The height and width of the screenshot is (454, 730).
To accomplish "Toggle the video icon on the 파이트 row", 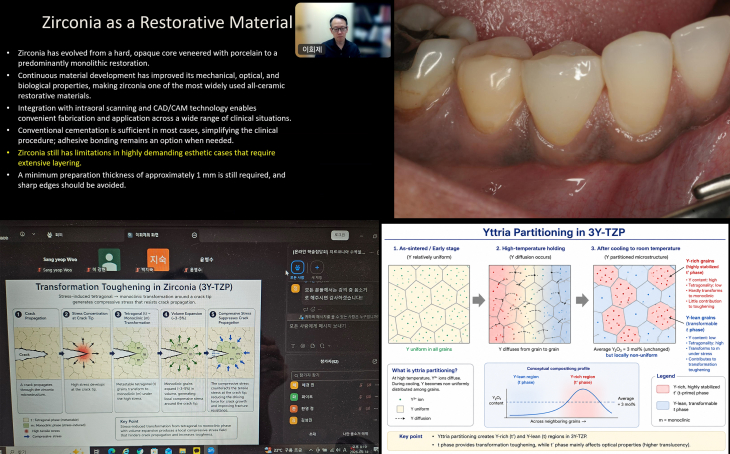I will coord(368,397).
